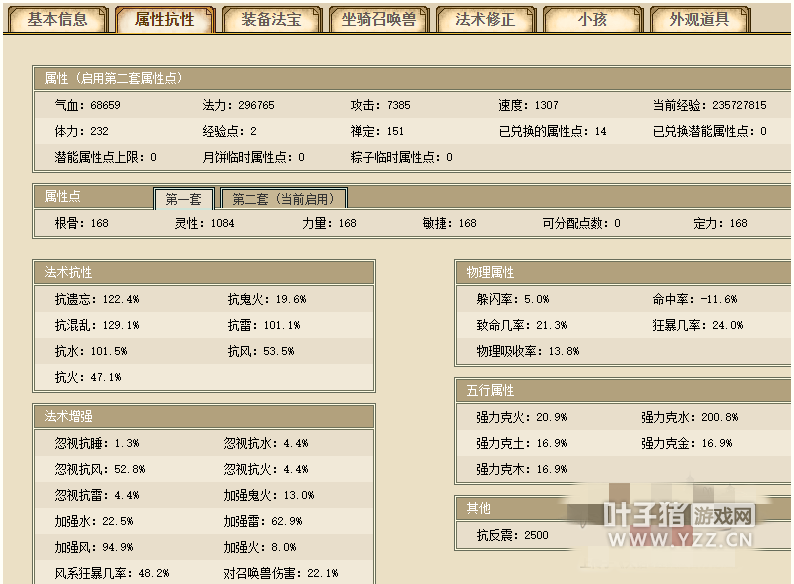Open the 装备法宝 tab
Screen dimensions: 794x584
click(x=271, y=19)
